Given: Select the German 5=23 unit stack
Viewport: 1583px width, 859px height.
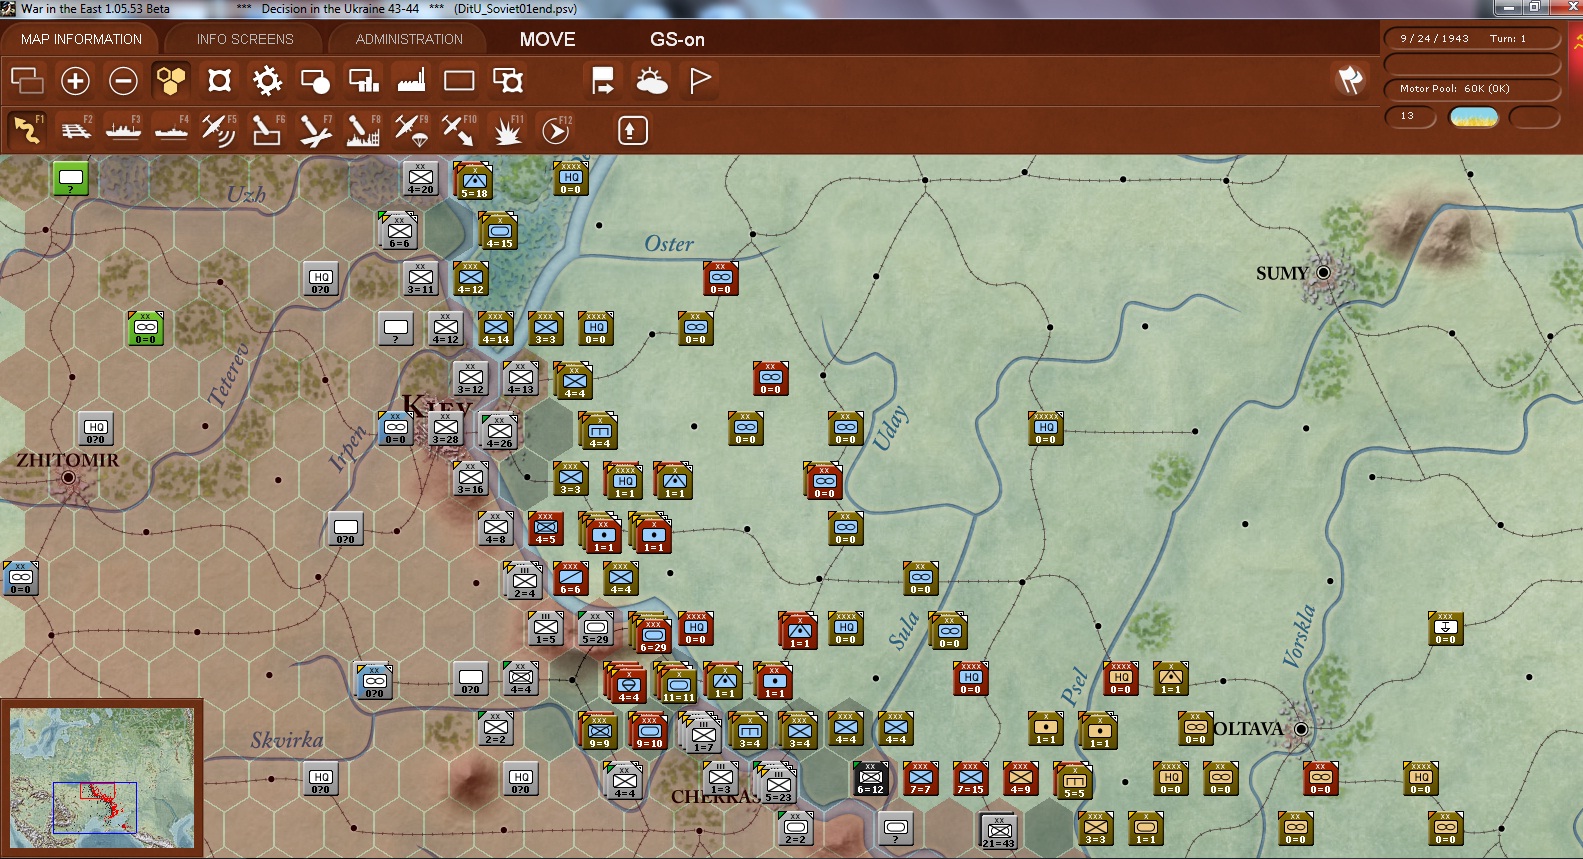Looking at the screenshot, I should pos(777,785).
